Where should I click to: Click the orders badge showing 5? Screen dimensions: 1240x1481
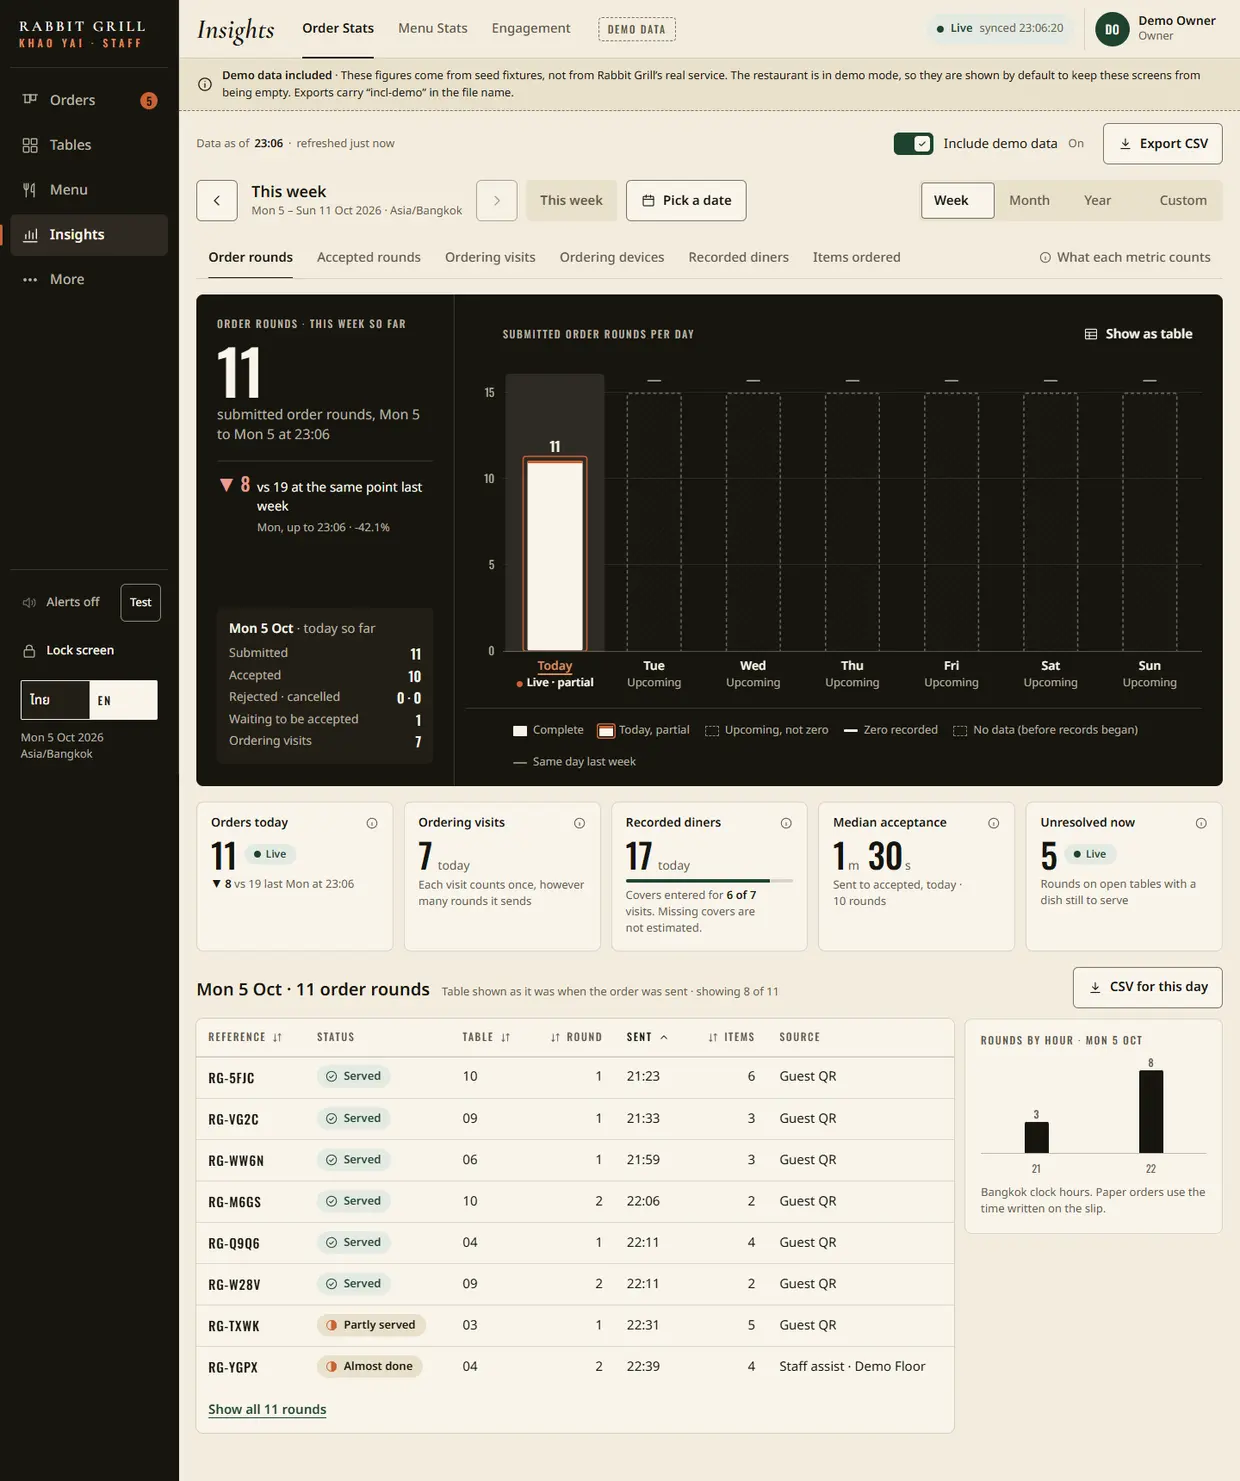[149, 100]
